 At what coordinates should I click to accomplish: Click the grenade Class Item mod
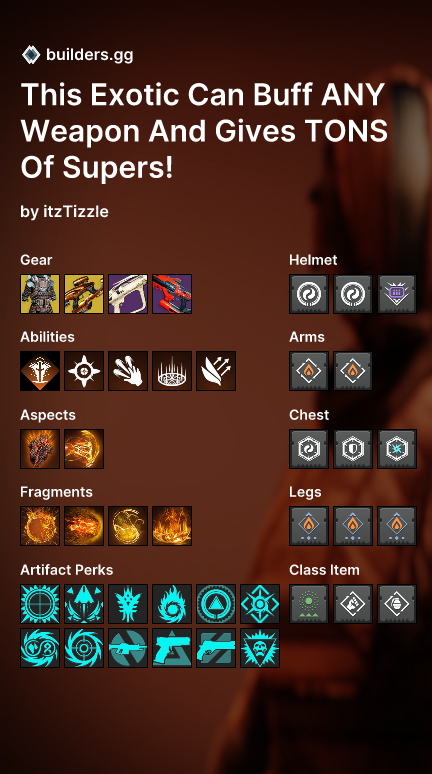click(x=397, y=604)
